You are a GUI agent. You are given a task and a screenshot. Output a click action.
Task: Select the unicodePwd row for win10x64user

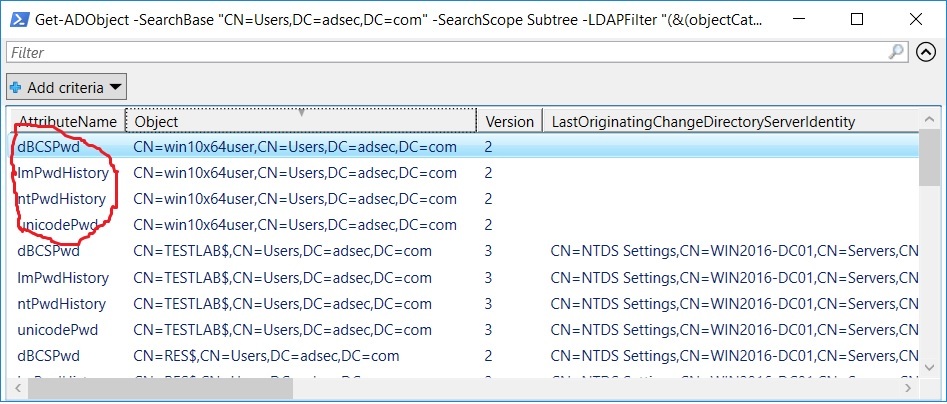(295, 225)
